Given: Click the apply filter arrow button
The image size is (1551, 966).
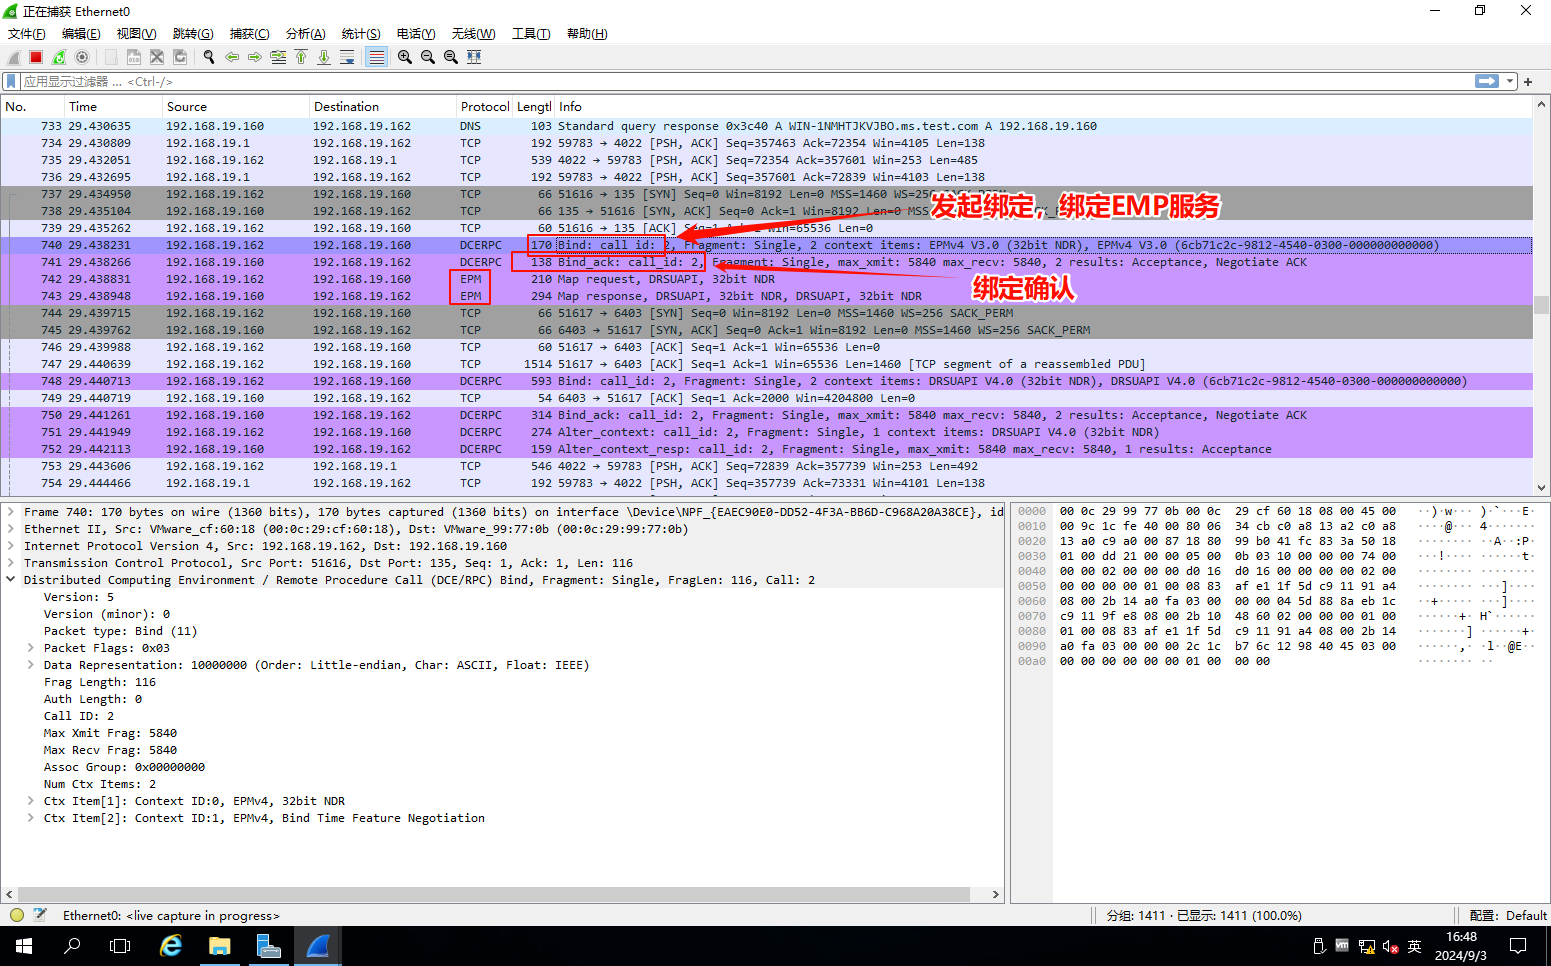Looking at the screenshot, I should pyautogui.click(x=1487, y=81).
